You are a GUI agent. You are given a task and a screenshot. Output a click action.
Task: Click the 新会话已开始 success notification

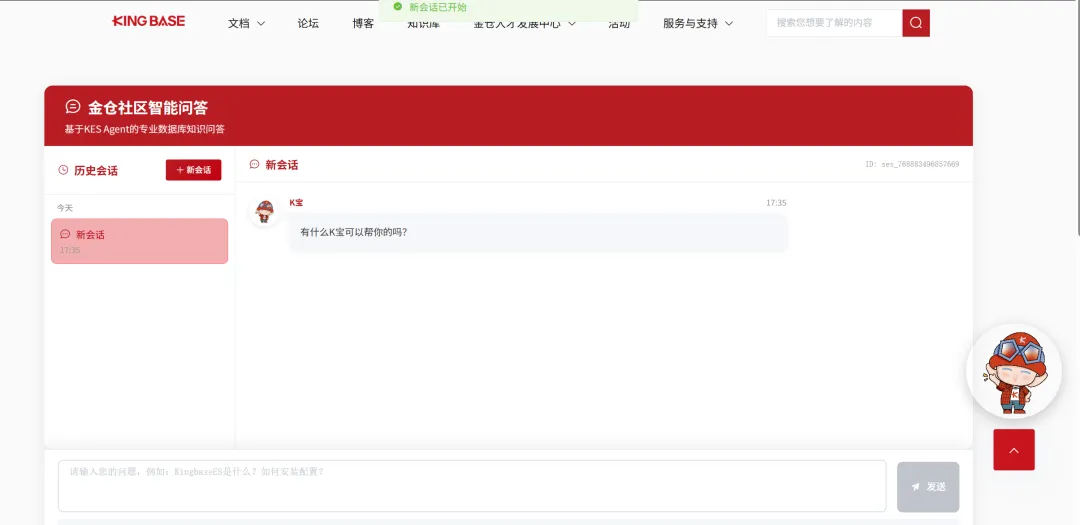(x=508, y=8)
